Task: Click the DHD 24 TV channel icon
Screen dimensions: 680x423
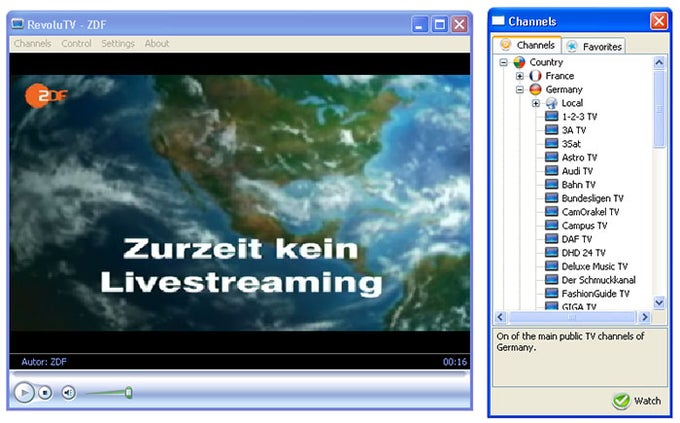Action: point(551,252)
